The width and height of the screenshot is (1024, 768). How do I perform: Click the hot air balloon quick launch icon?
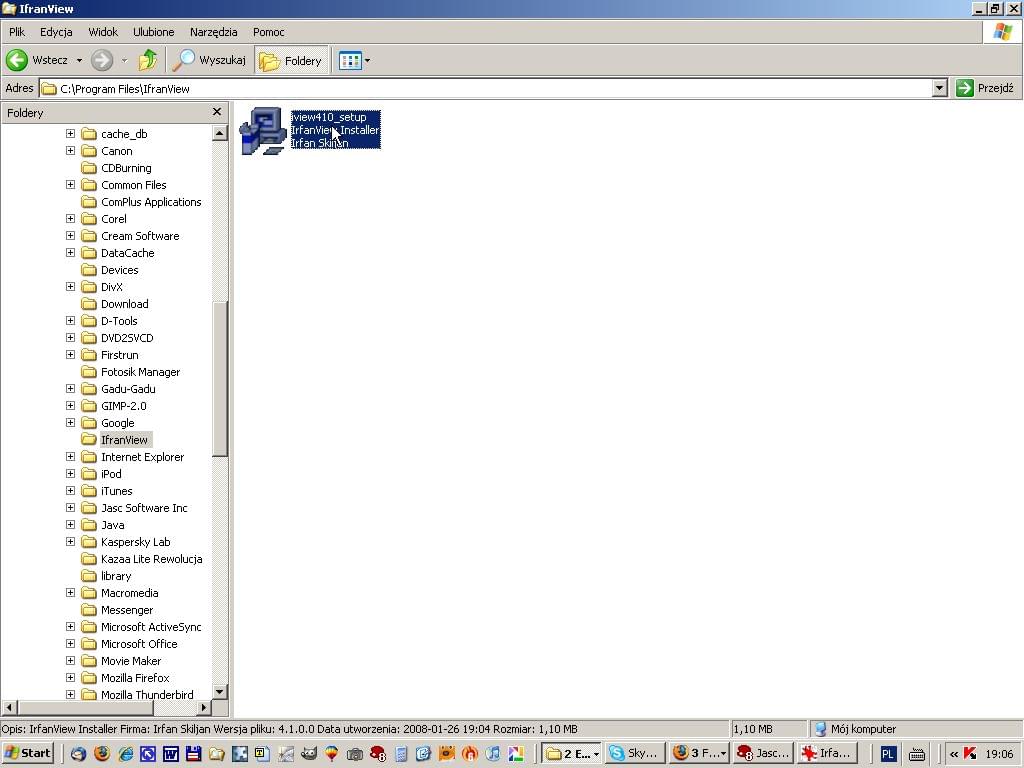click(332, 754)
